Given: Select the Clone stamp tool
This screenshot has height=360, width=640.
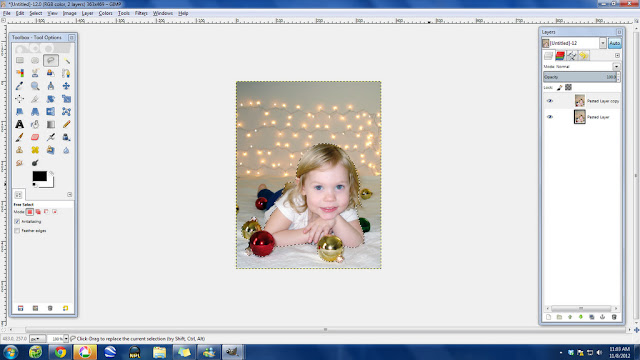Looking at the screenshot, I should pos(20,150).
